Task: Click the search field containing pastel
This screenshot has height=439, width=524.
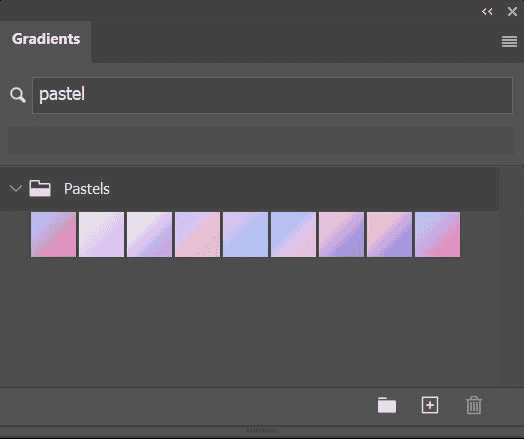Action: [x=272, y=95]
